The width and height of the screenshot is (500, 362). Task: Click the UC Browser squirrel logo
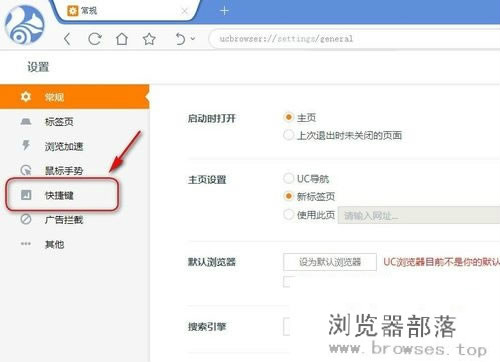[25, 25]
